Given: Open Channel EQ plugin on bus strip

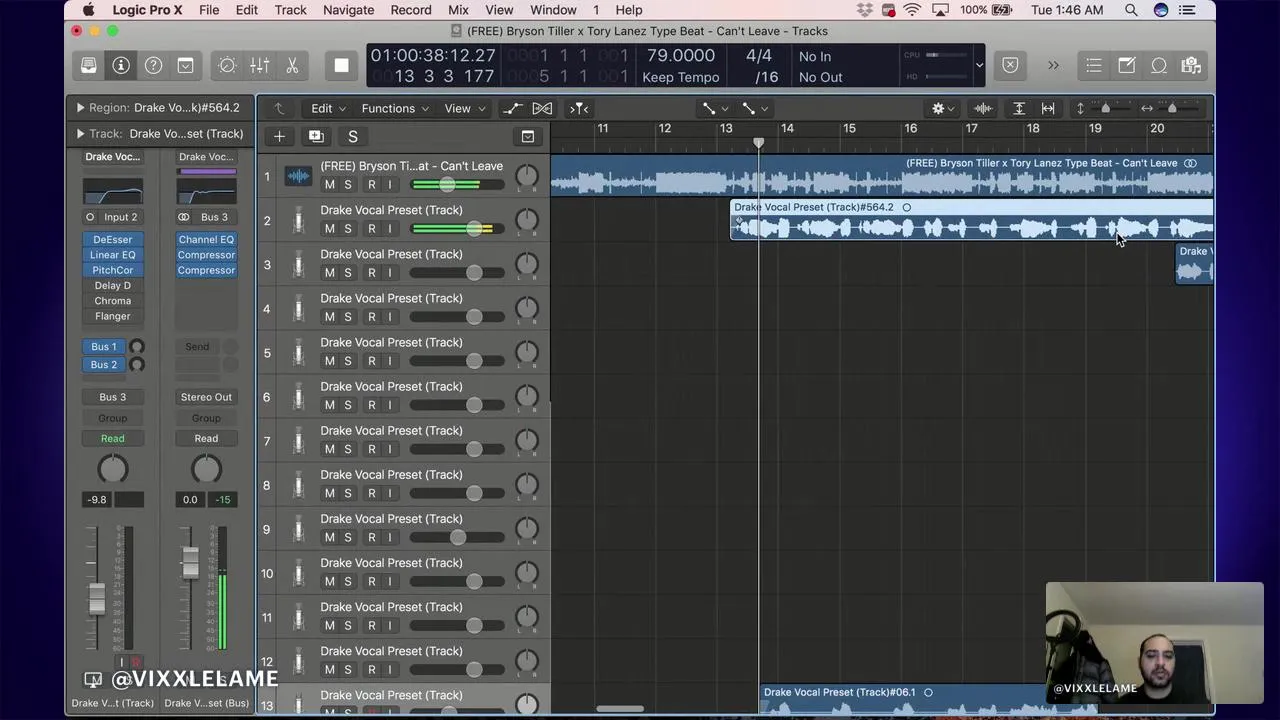Looking at the screenshot, I should pos(206,239).
